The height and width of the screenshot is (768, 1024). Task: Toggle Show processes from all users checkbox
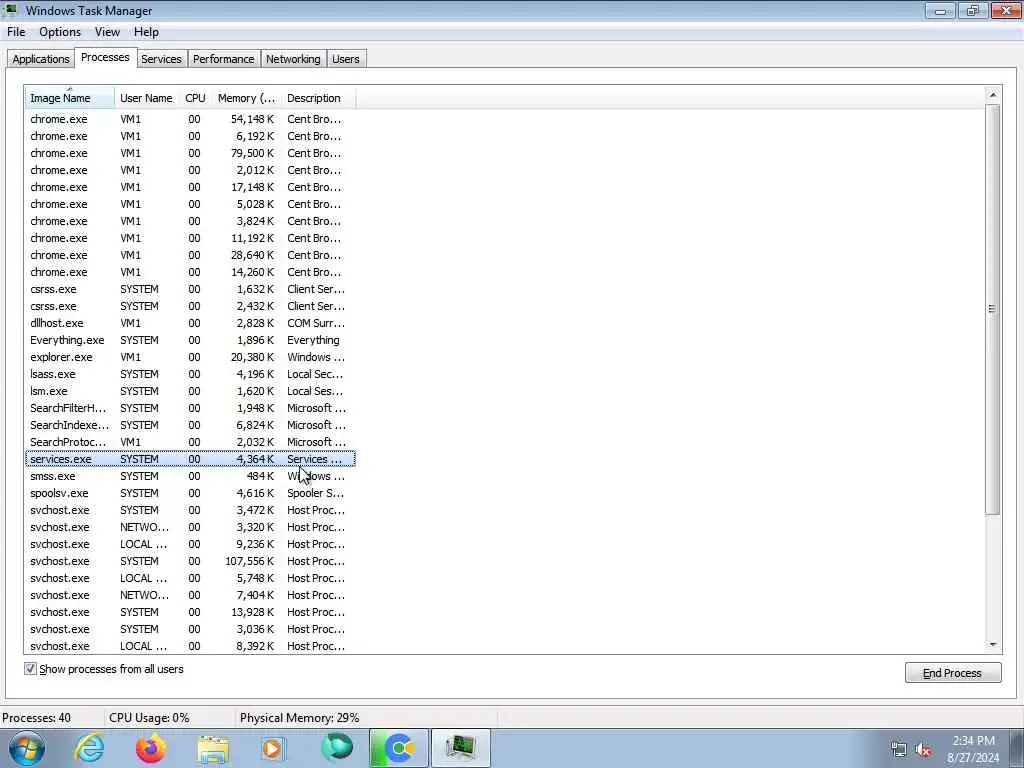[x=30, y=669]
